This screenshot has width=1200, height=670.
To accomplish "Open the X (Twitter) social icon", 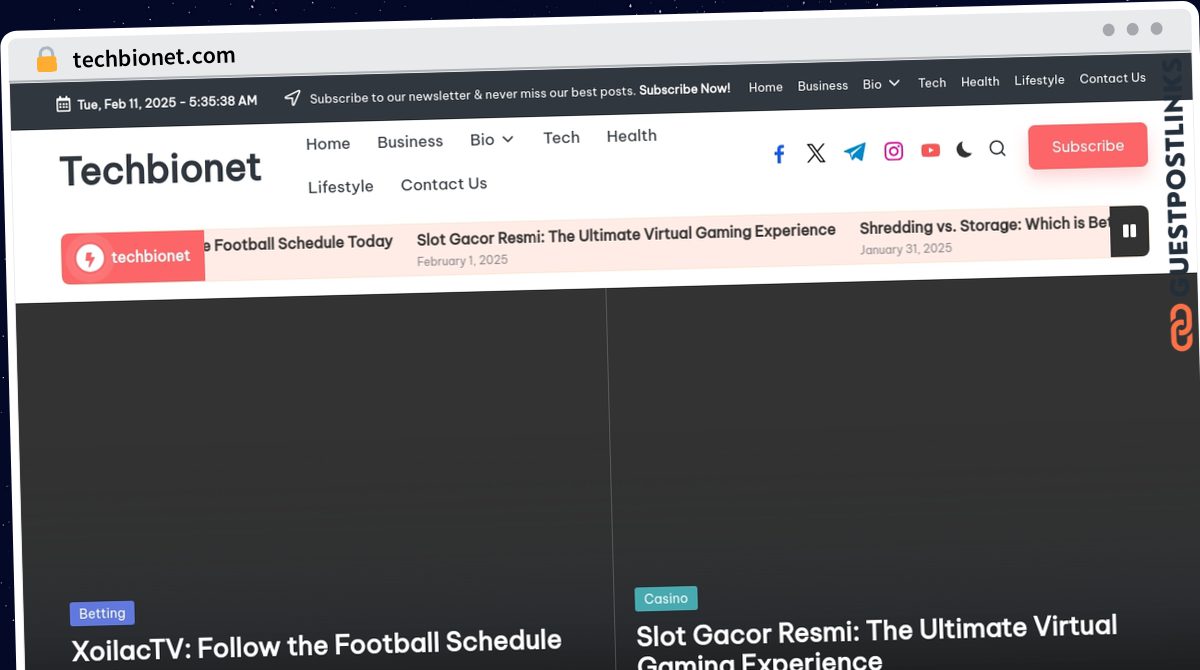I will point(816,153).
